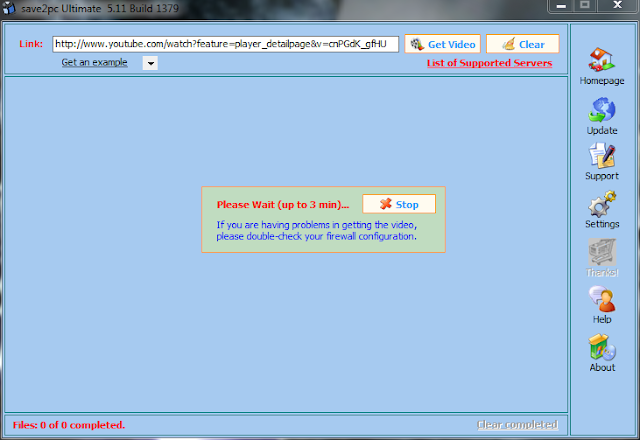Close the save2pc Ultimate window
Screen dimensions: 640x440
tap(618, 6)
